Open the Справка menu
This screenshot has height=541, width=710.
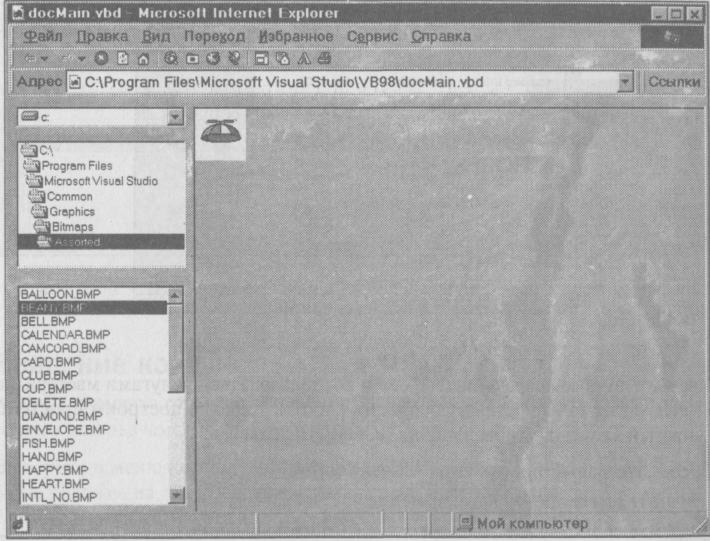441,36
